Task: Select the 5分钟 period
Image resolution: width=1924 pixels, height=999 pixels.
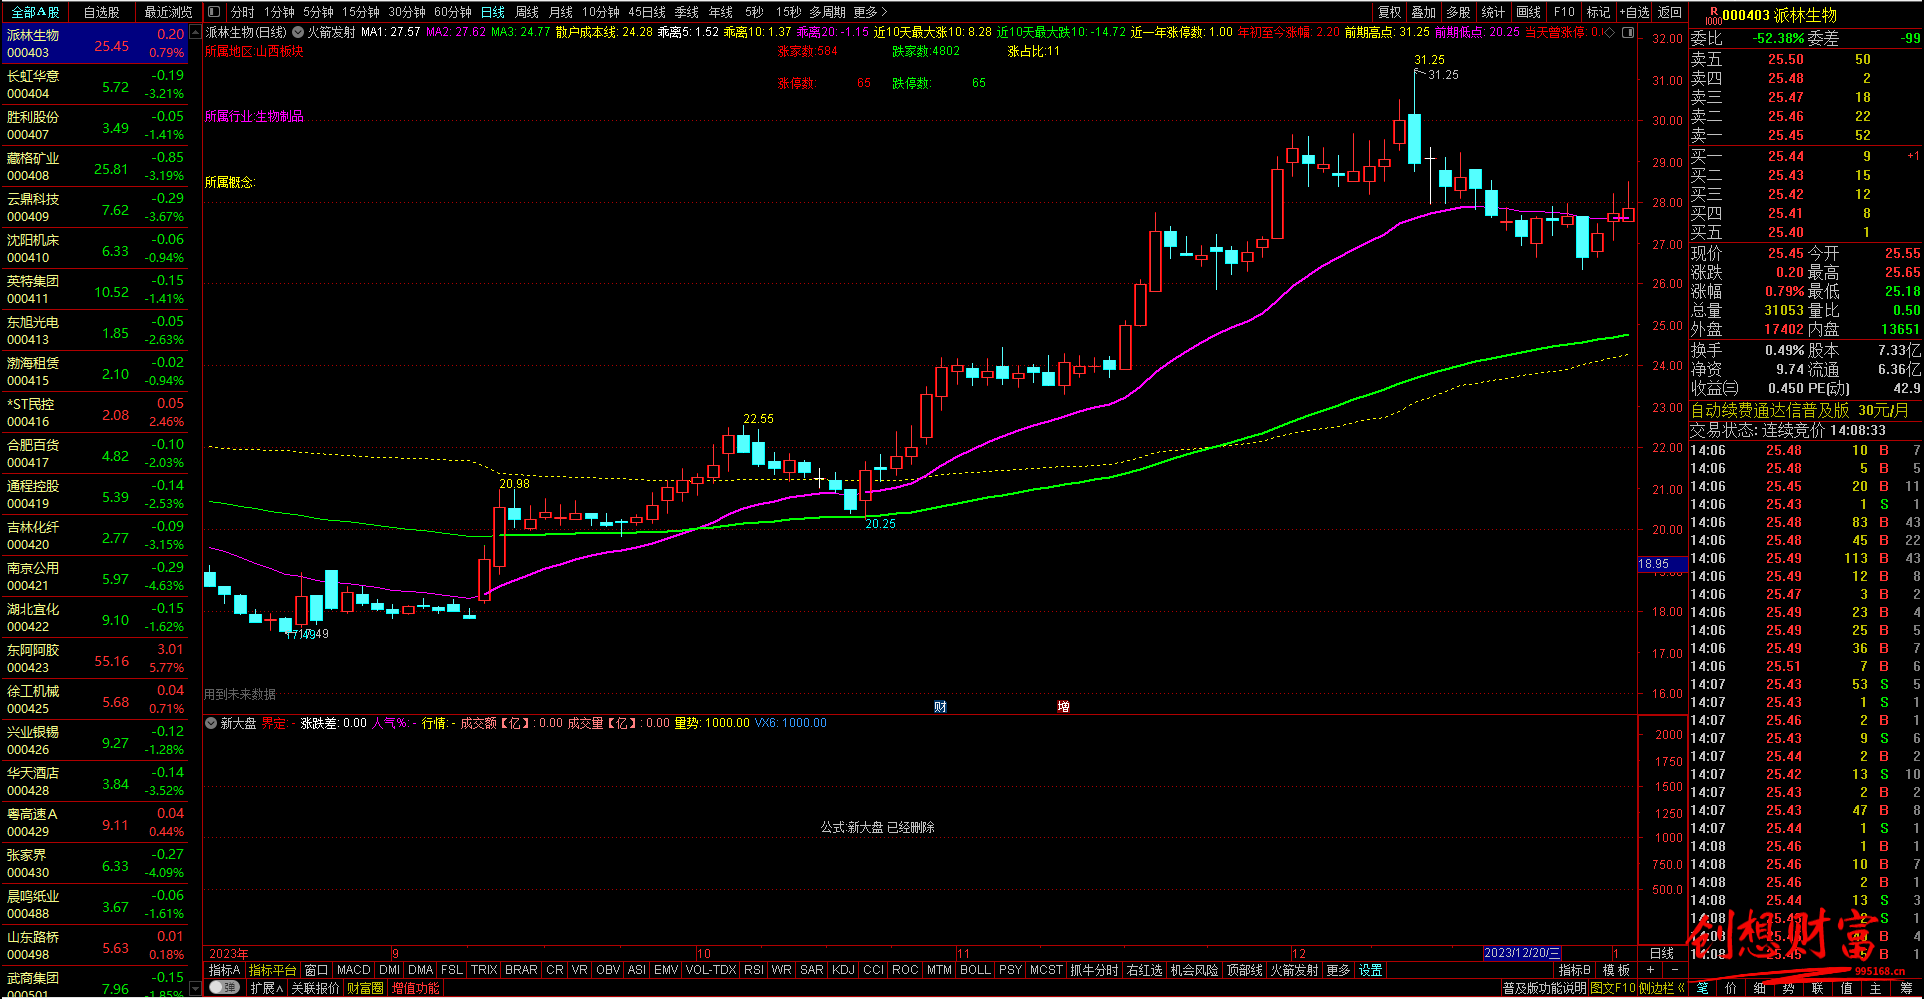Action: point(318,12)
